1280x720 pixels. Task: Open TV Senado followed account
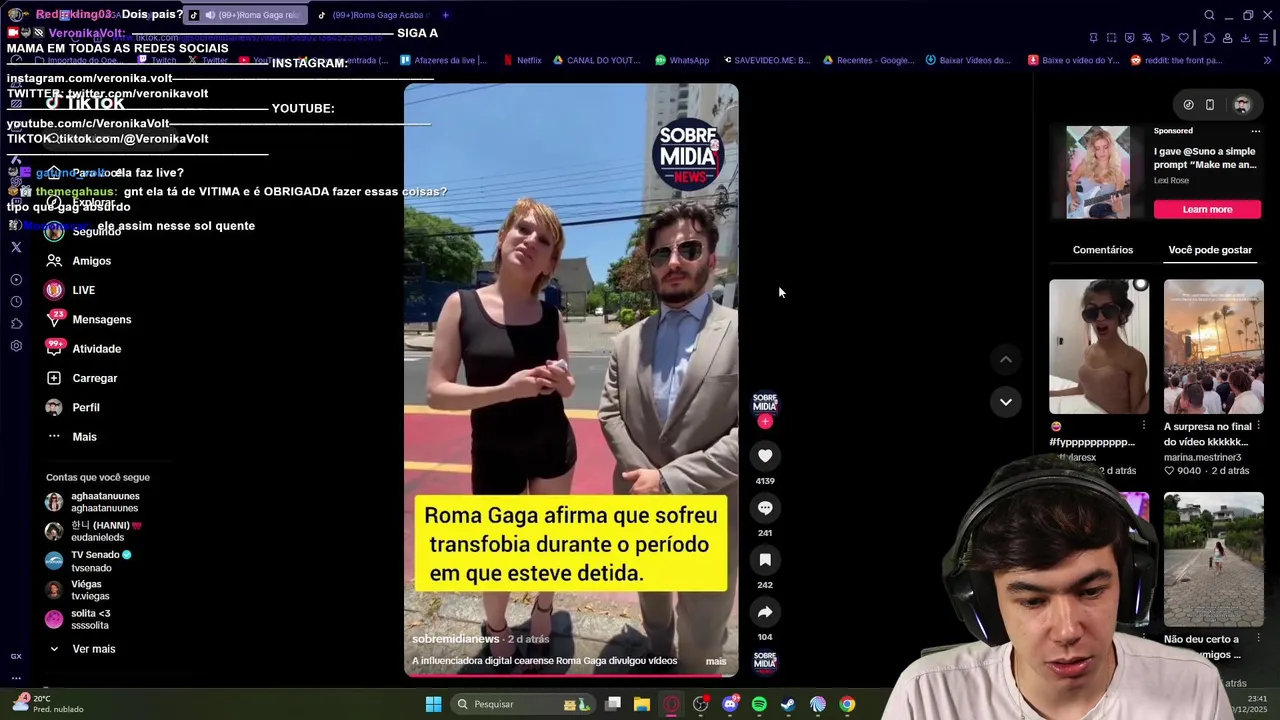[90, 561]
